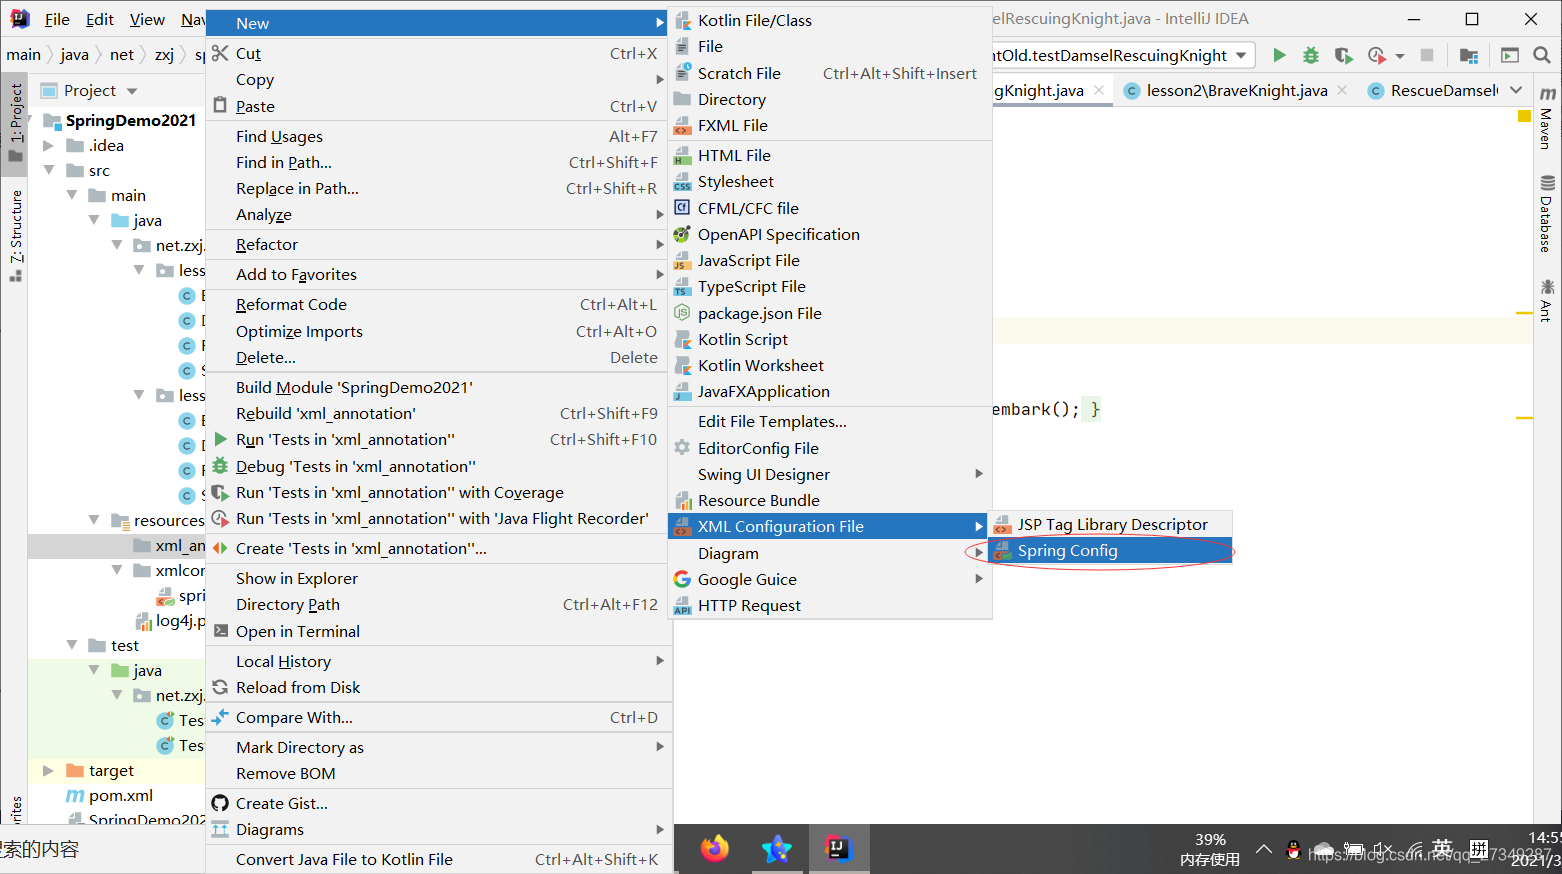1562x874 pixels.
Task: Click the TypeScript File icon
Action: (682, 286)
